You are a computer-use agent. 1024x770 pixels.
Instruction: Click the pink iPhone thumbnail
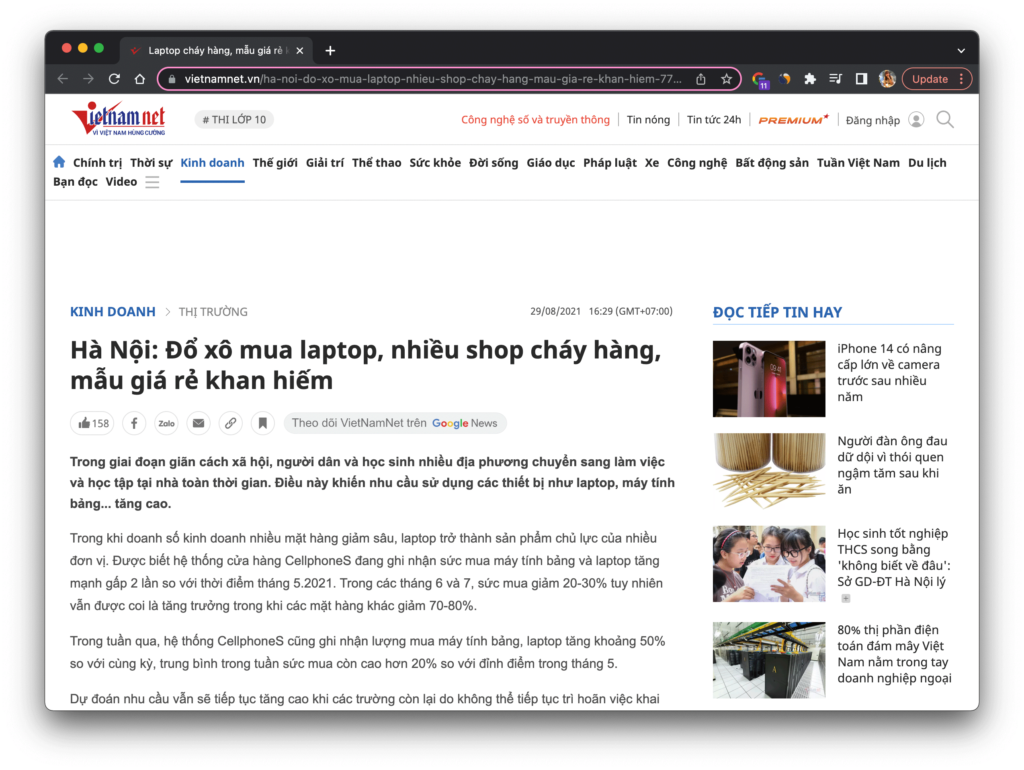(769, 379)
